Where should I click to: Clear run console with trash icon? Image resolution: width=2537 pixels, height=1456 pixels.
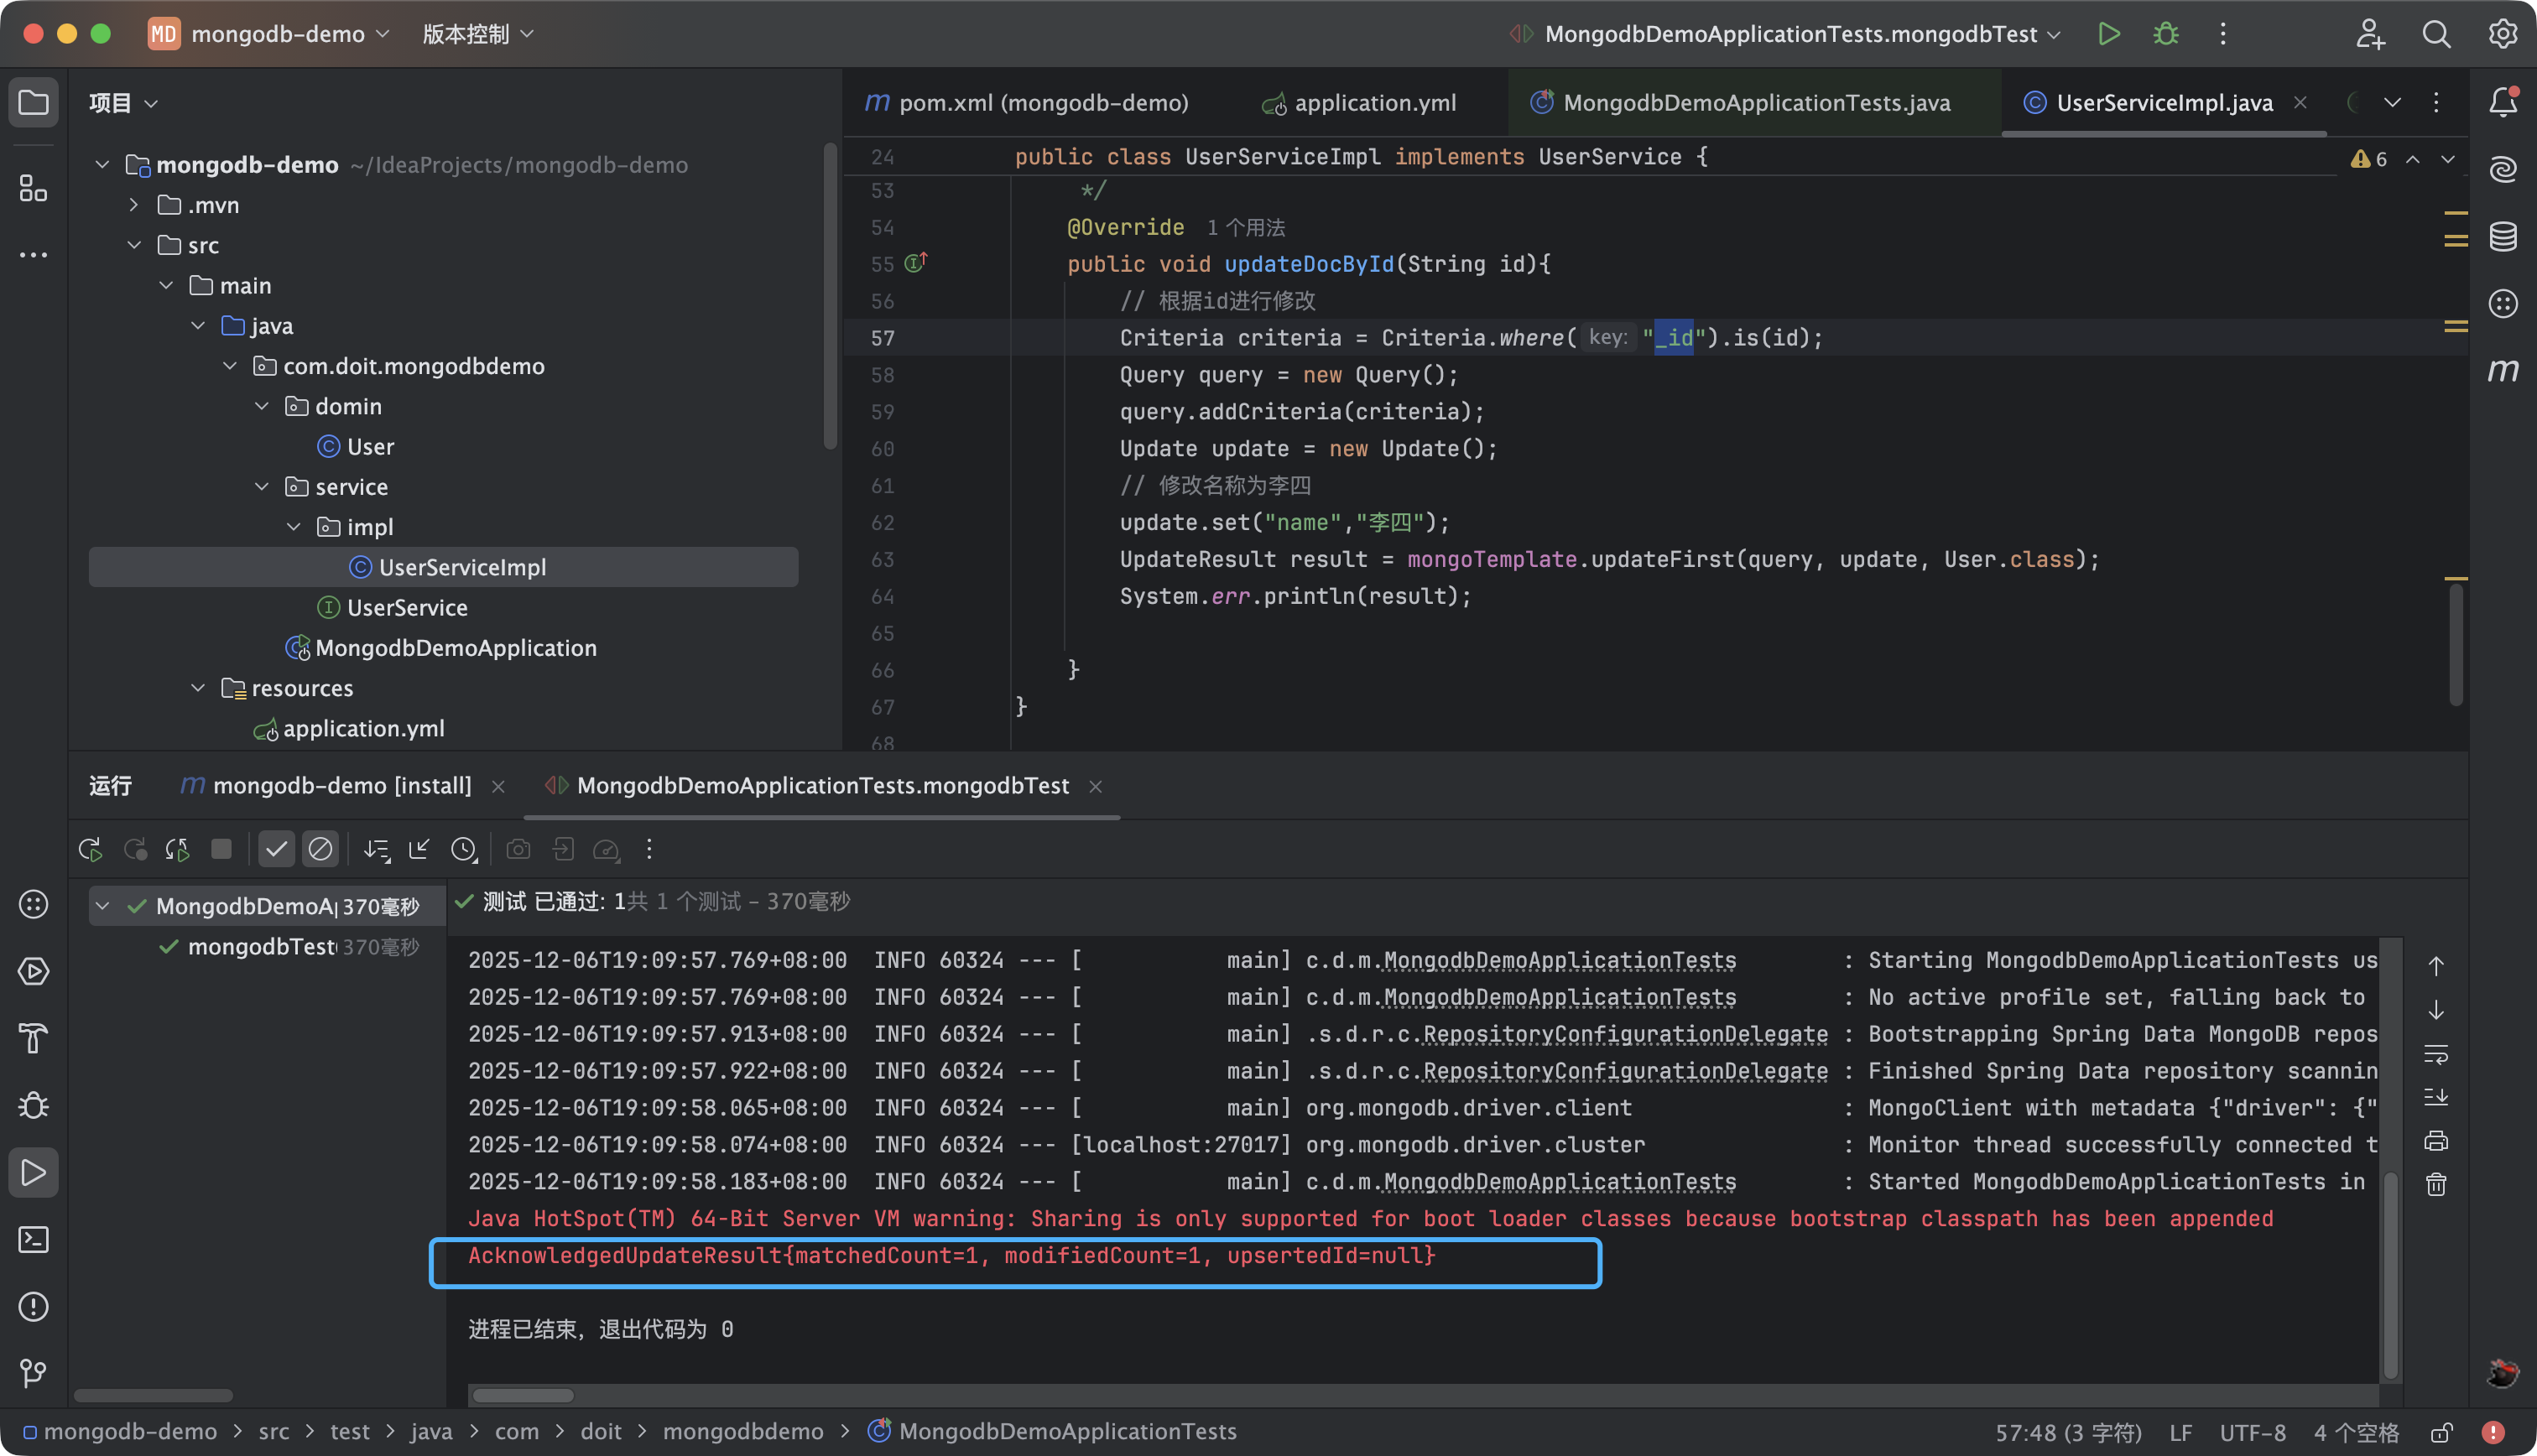2436,1185
